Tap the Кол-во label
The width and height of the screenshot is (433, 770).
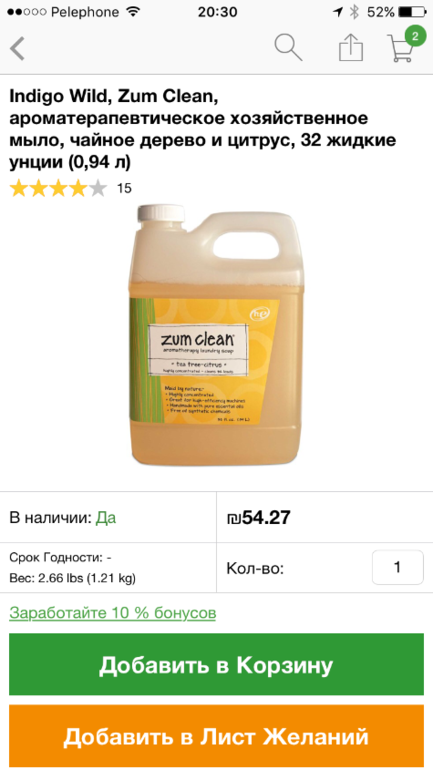[255, 569]
